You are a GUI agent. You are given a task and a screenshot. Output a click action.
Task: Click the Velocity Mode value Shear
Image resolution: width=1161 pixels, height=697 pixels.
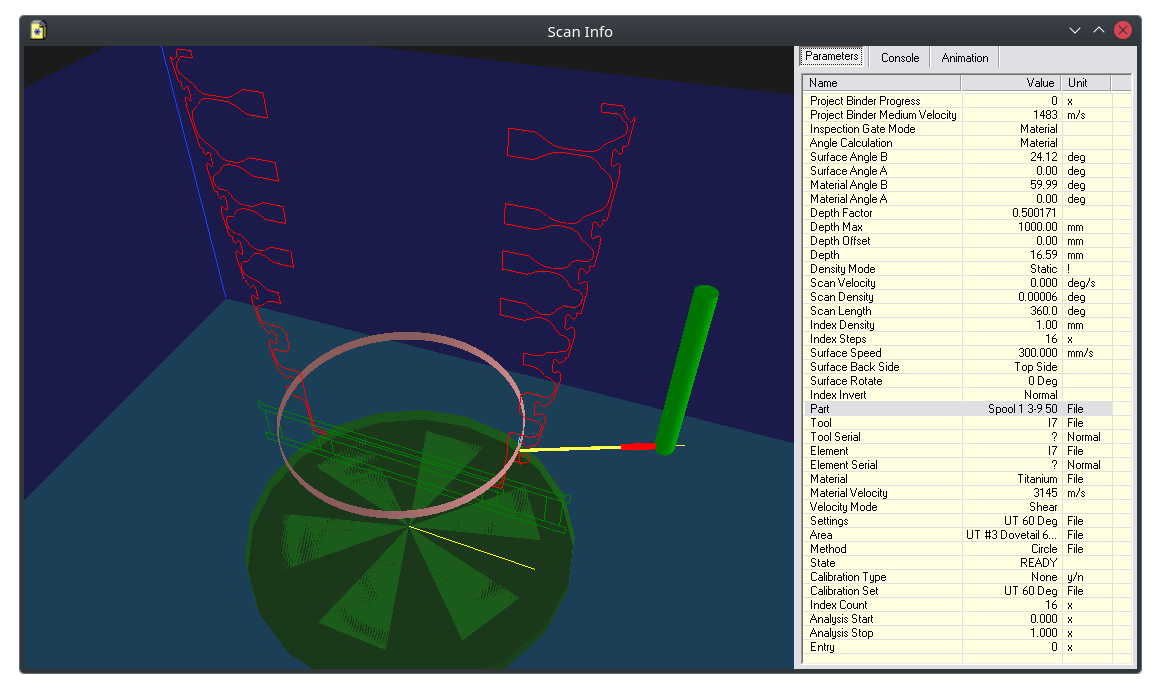[x=1043, y=507]
